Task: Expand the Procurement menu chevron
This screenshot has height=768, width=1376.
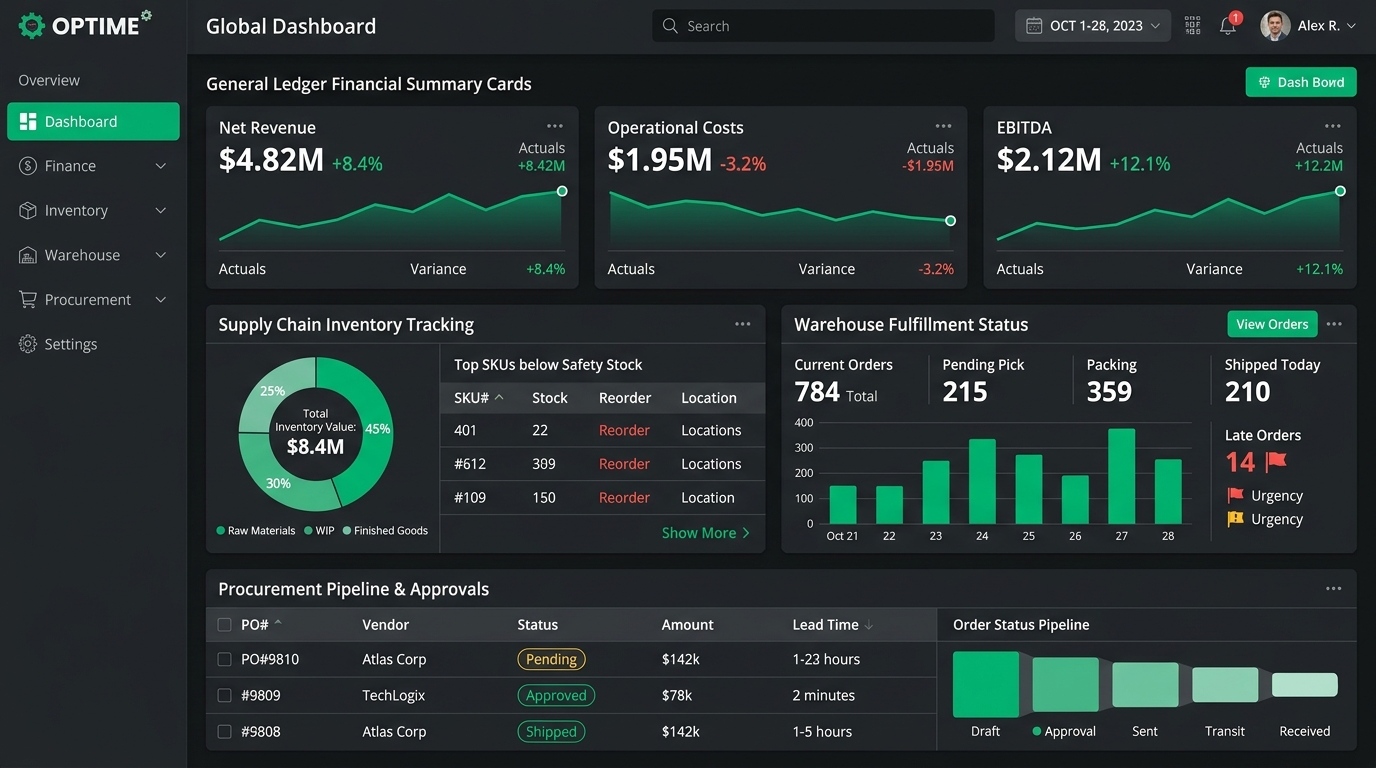Action: coord(161,300)
